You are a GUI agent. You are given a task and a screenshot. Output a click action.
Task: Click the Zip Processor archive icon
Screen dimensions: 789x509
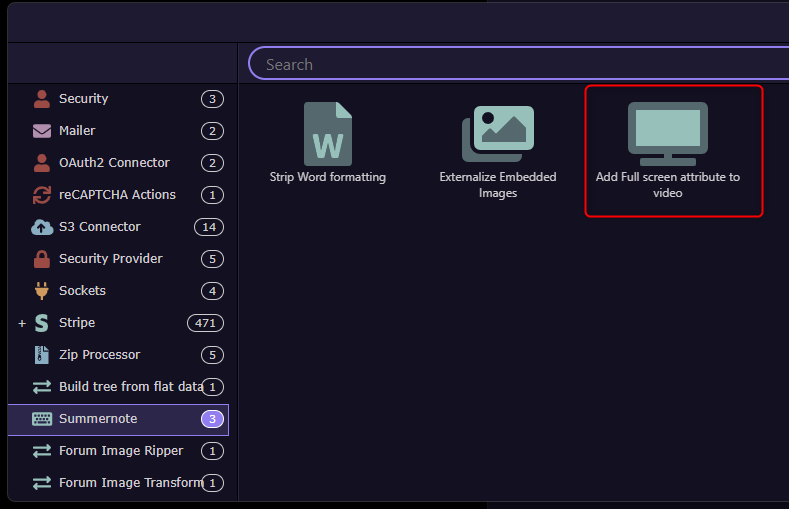click(x=42, y=355)
